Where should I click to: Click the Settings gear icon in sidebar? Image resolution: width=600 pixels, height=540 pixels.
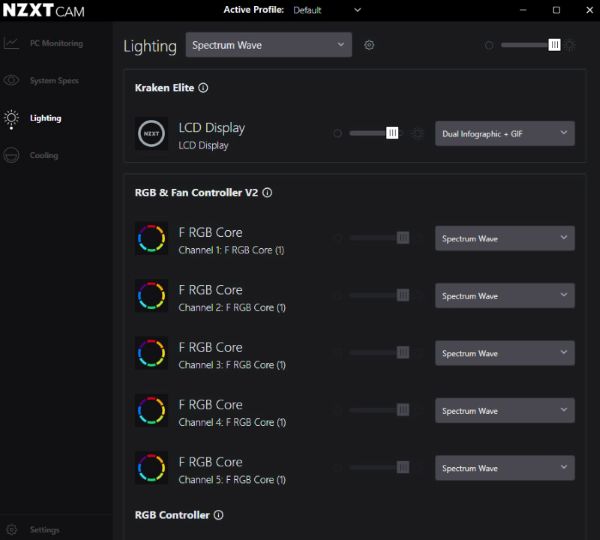(x=12, y=530)
